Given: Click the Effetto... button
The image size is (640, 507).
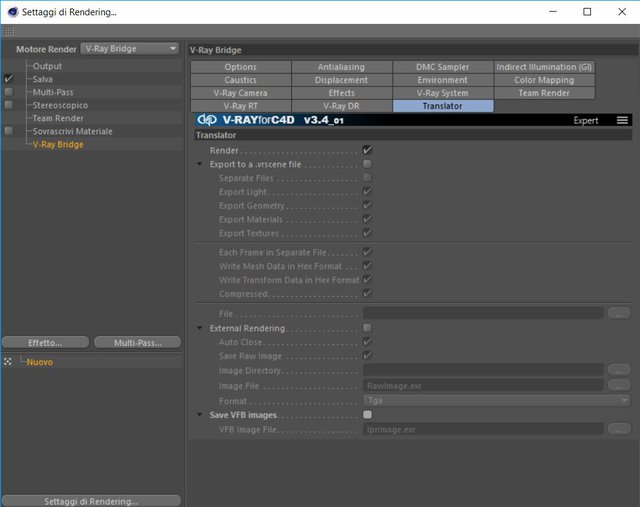Looking at the screenshot, I should point(45,342).
